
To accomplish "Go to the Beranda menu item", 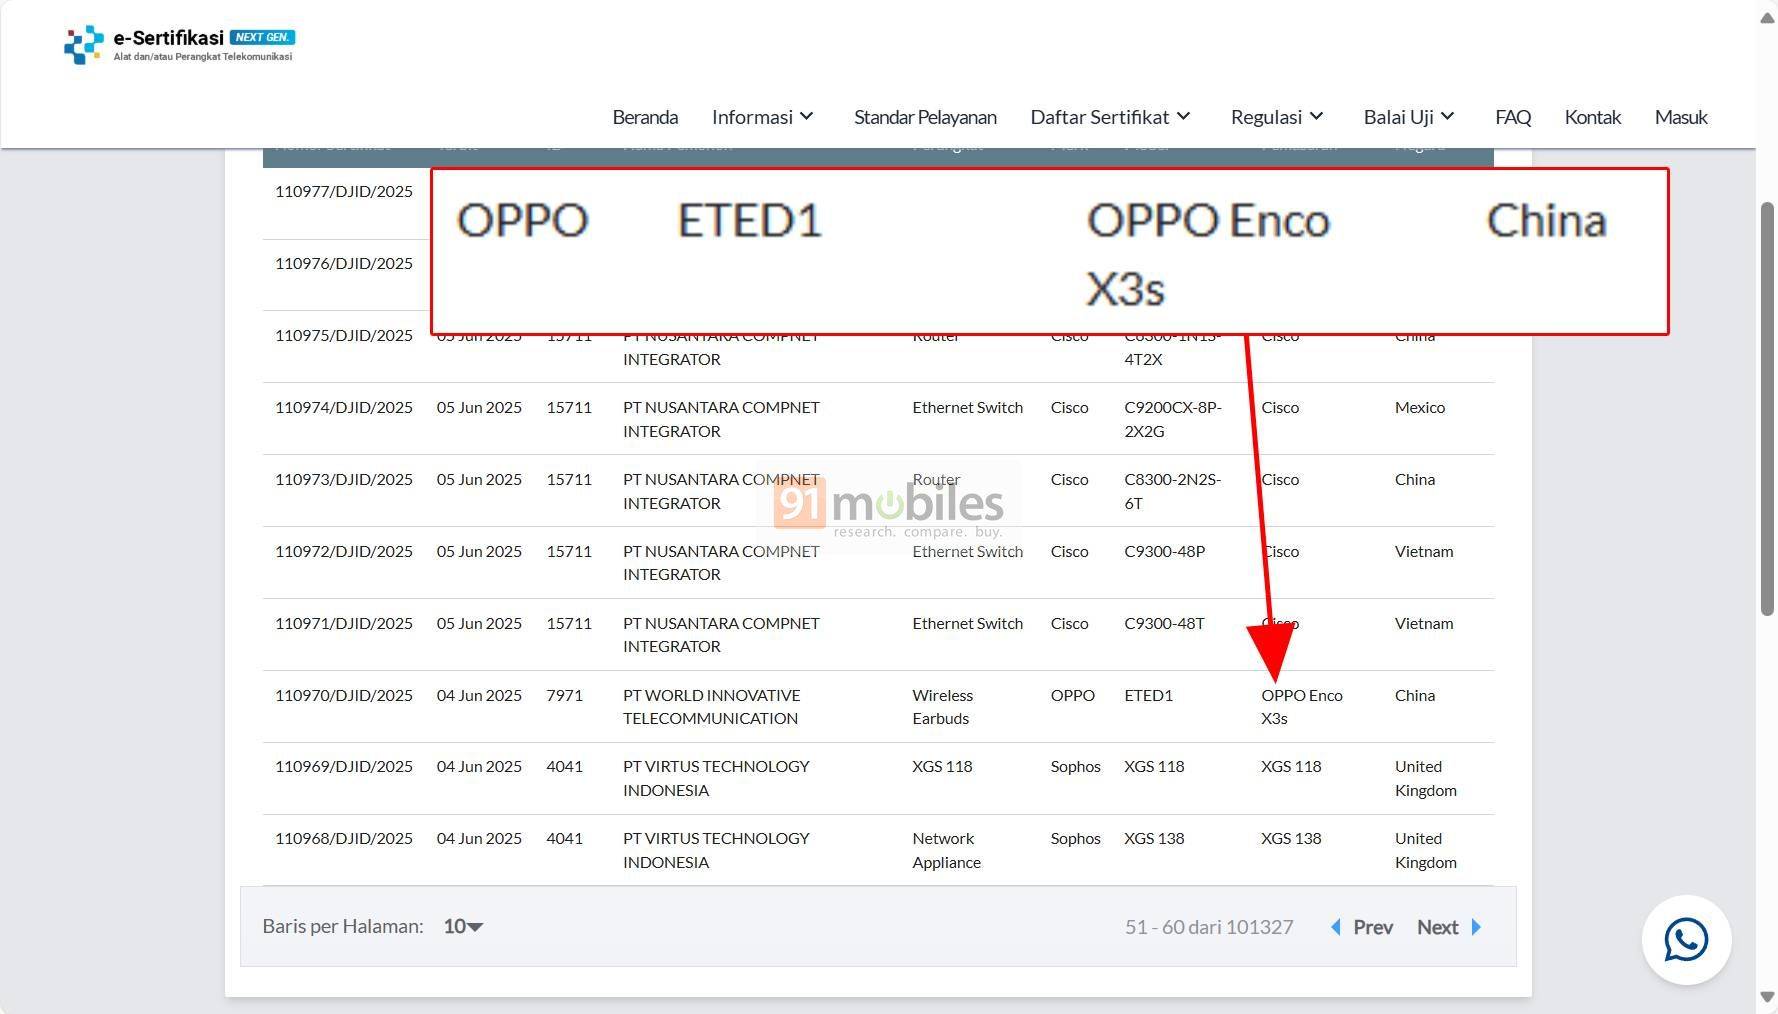I will pyautogui.click(x=645, y=117).
